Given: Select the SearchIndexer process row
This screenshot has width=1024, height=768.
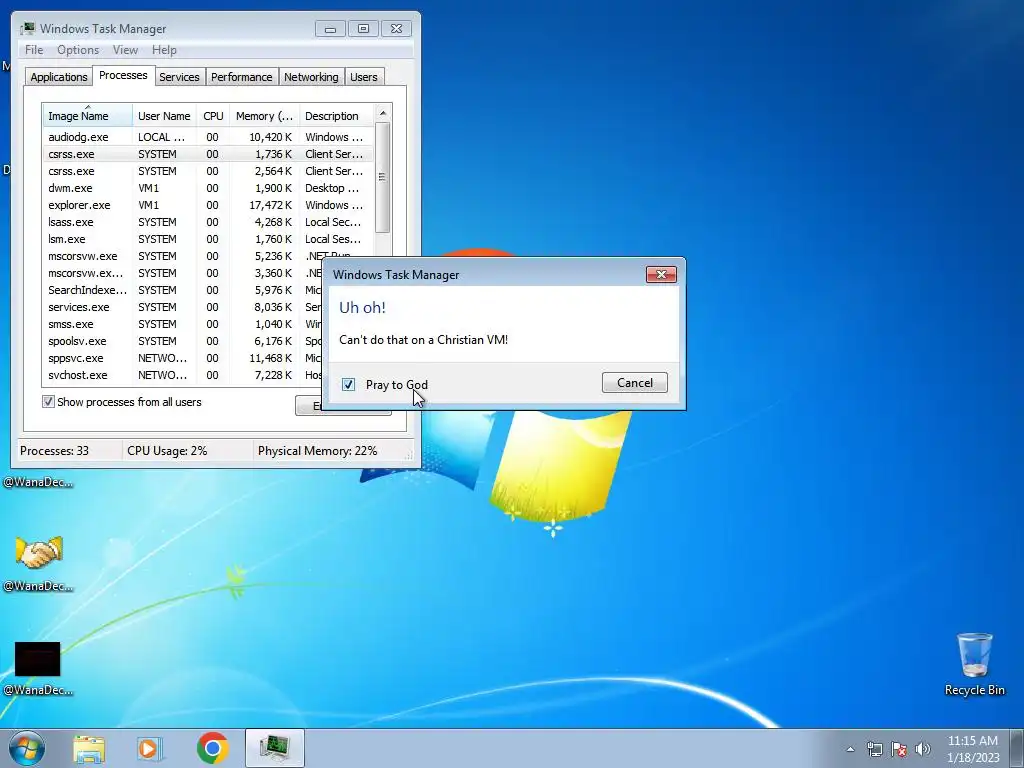Looking at the screenshot, I should pos(183,289).
